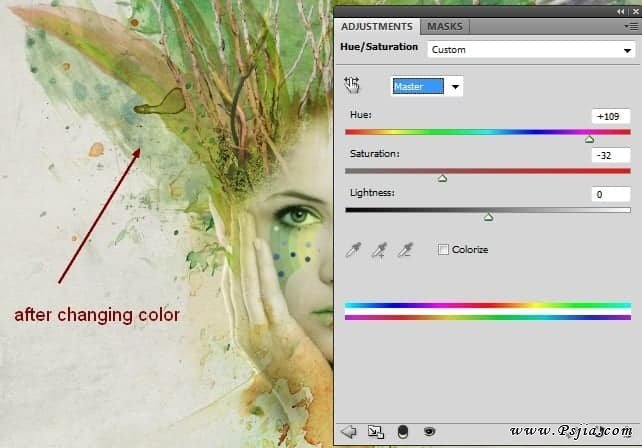Image resolution: width=642 pixels, height=448 pixels.
Task: Click the Saturation slider handle
Action: [x=442, y=178]
